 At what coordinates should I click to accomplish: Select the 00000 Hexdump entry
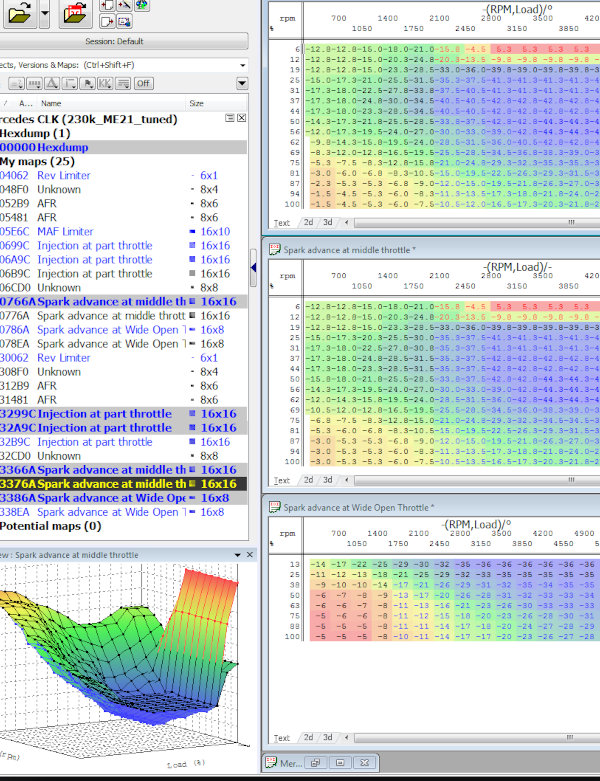pos(123,147)
